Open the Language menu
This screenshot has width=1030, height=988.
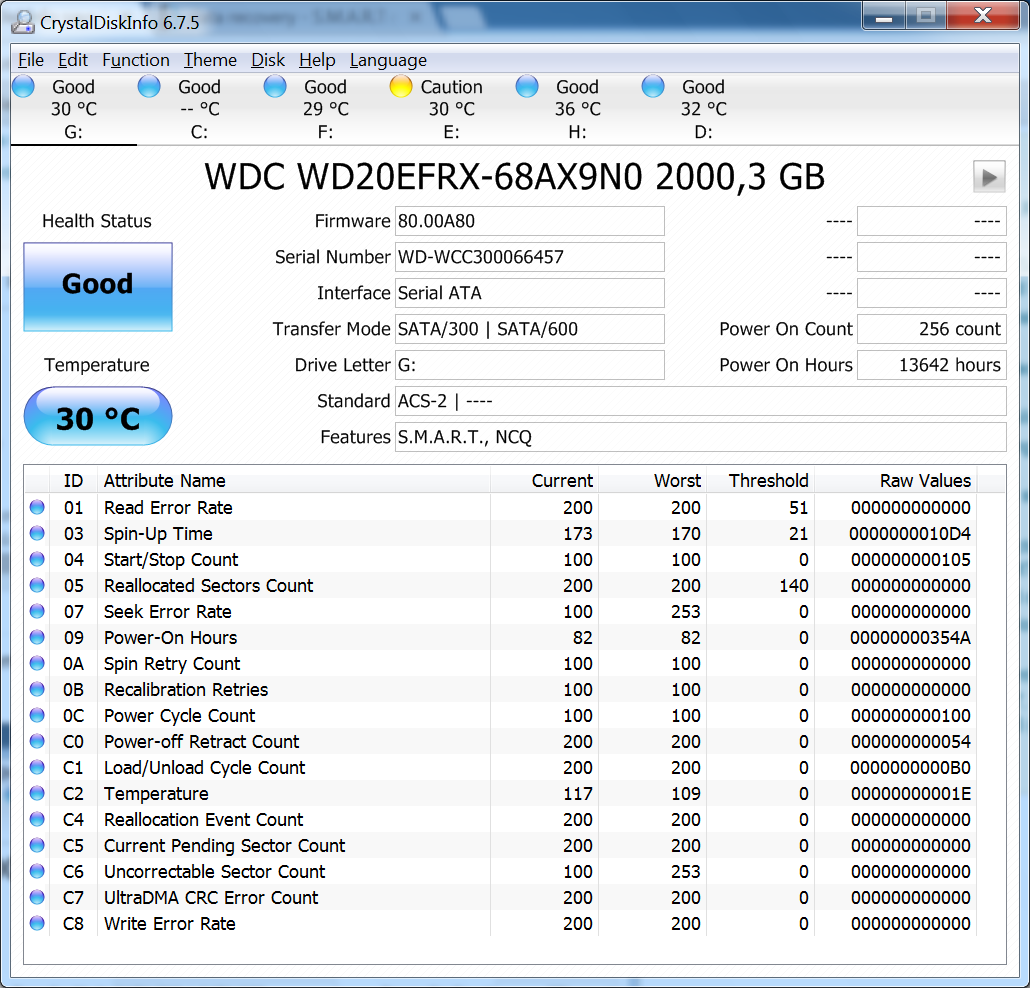(x=388, y=60)
